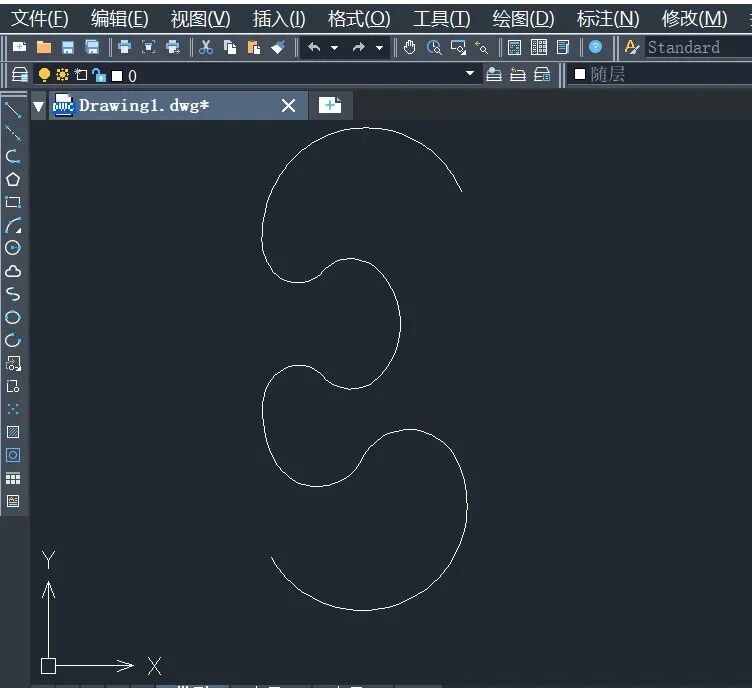Select the Table tool
This screenshot has height=688, width=752.
tap(13, 478)
